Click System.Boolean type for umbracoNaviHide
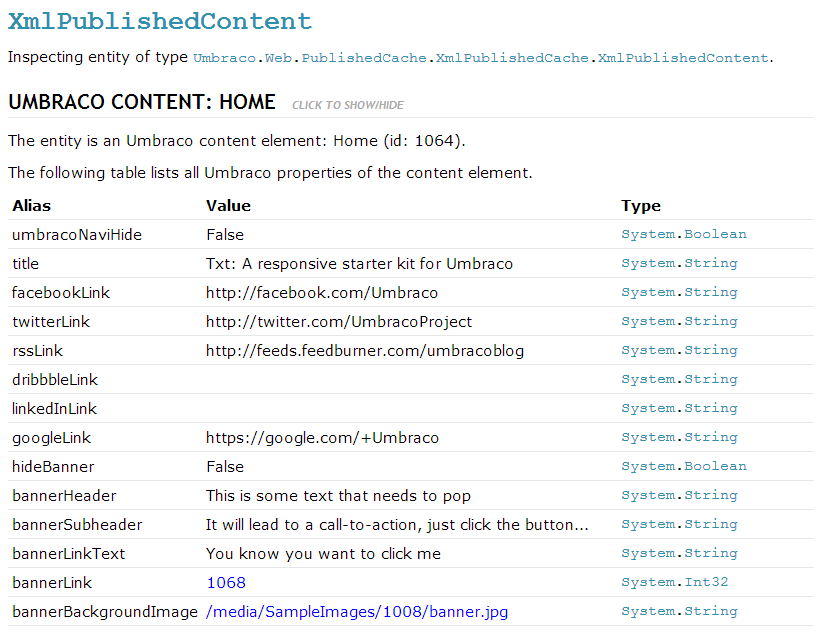Image resolution: width=822 pixels, height=632 pixels. pos(684,234)
